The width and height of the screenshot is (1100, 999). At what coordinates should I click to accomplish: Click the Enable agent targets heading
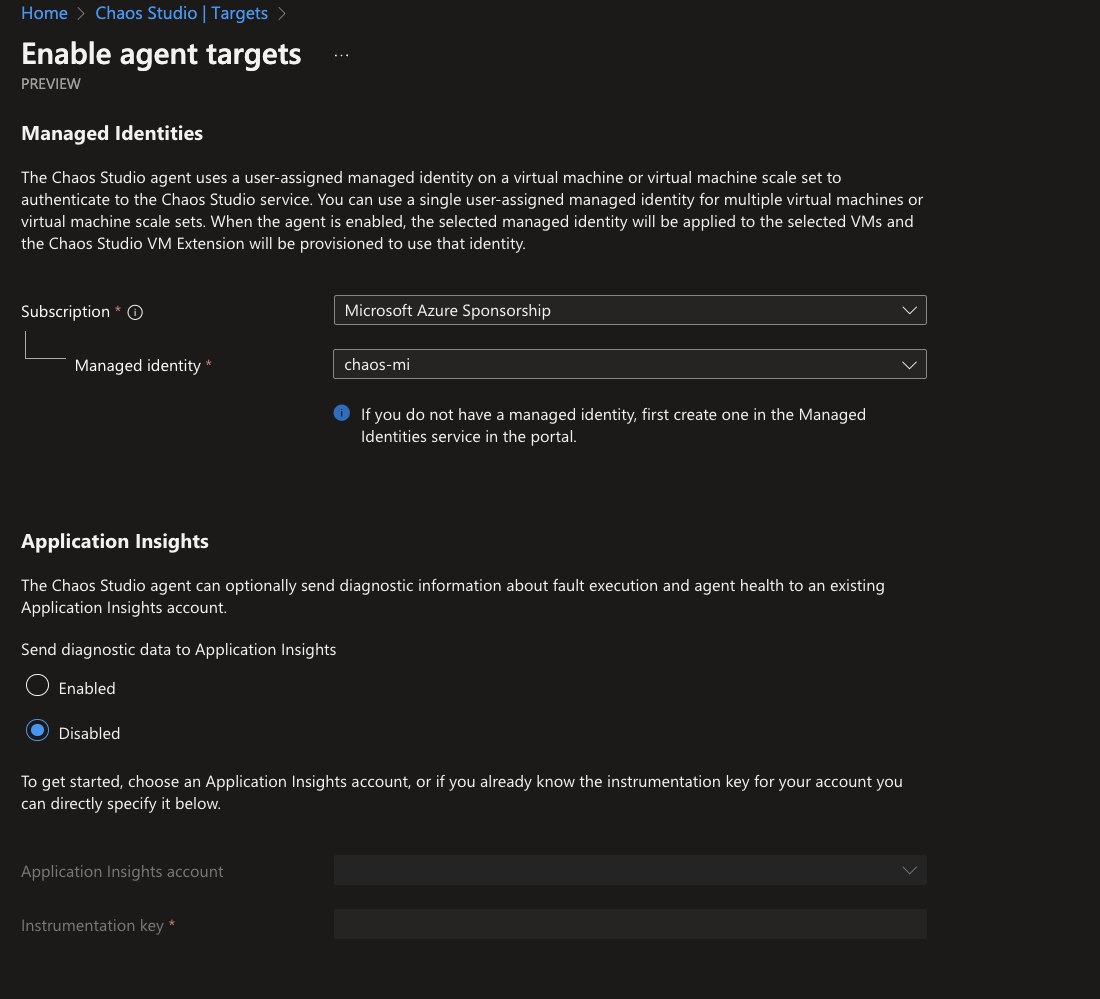[161, 54]
